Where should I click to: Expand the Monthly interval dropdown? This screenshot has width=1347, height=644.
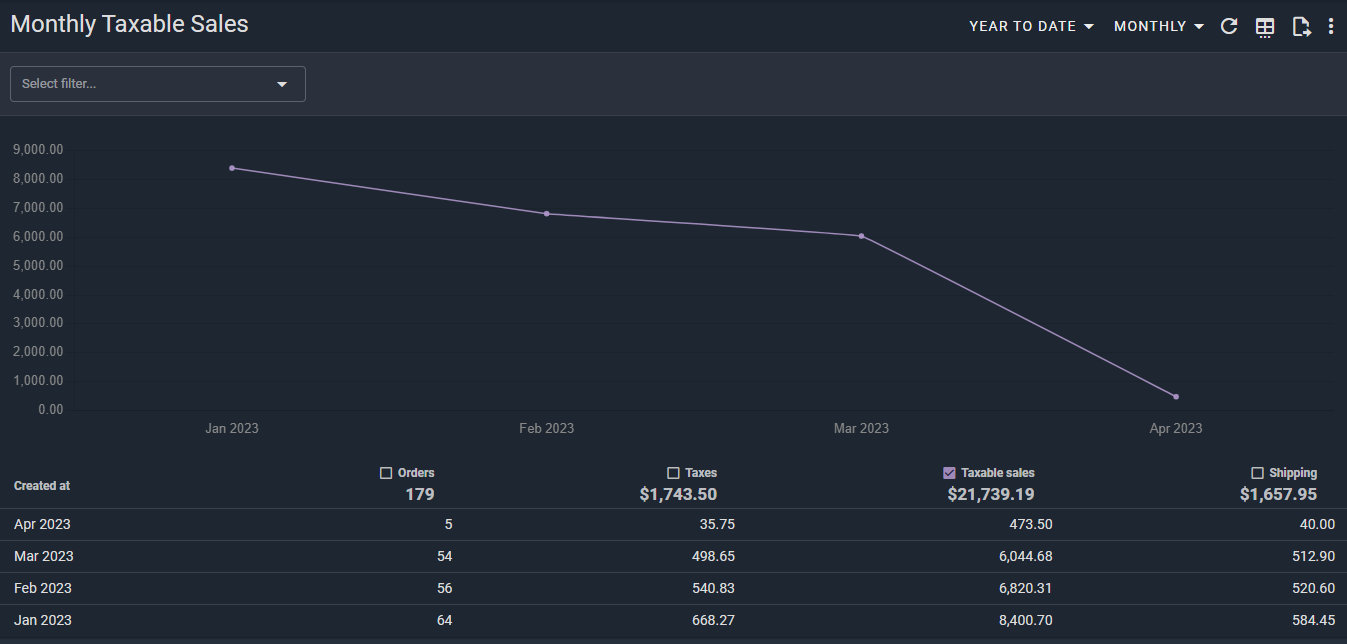(1158, 27)
